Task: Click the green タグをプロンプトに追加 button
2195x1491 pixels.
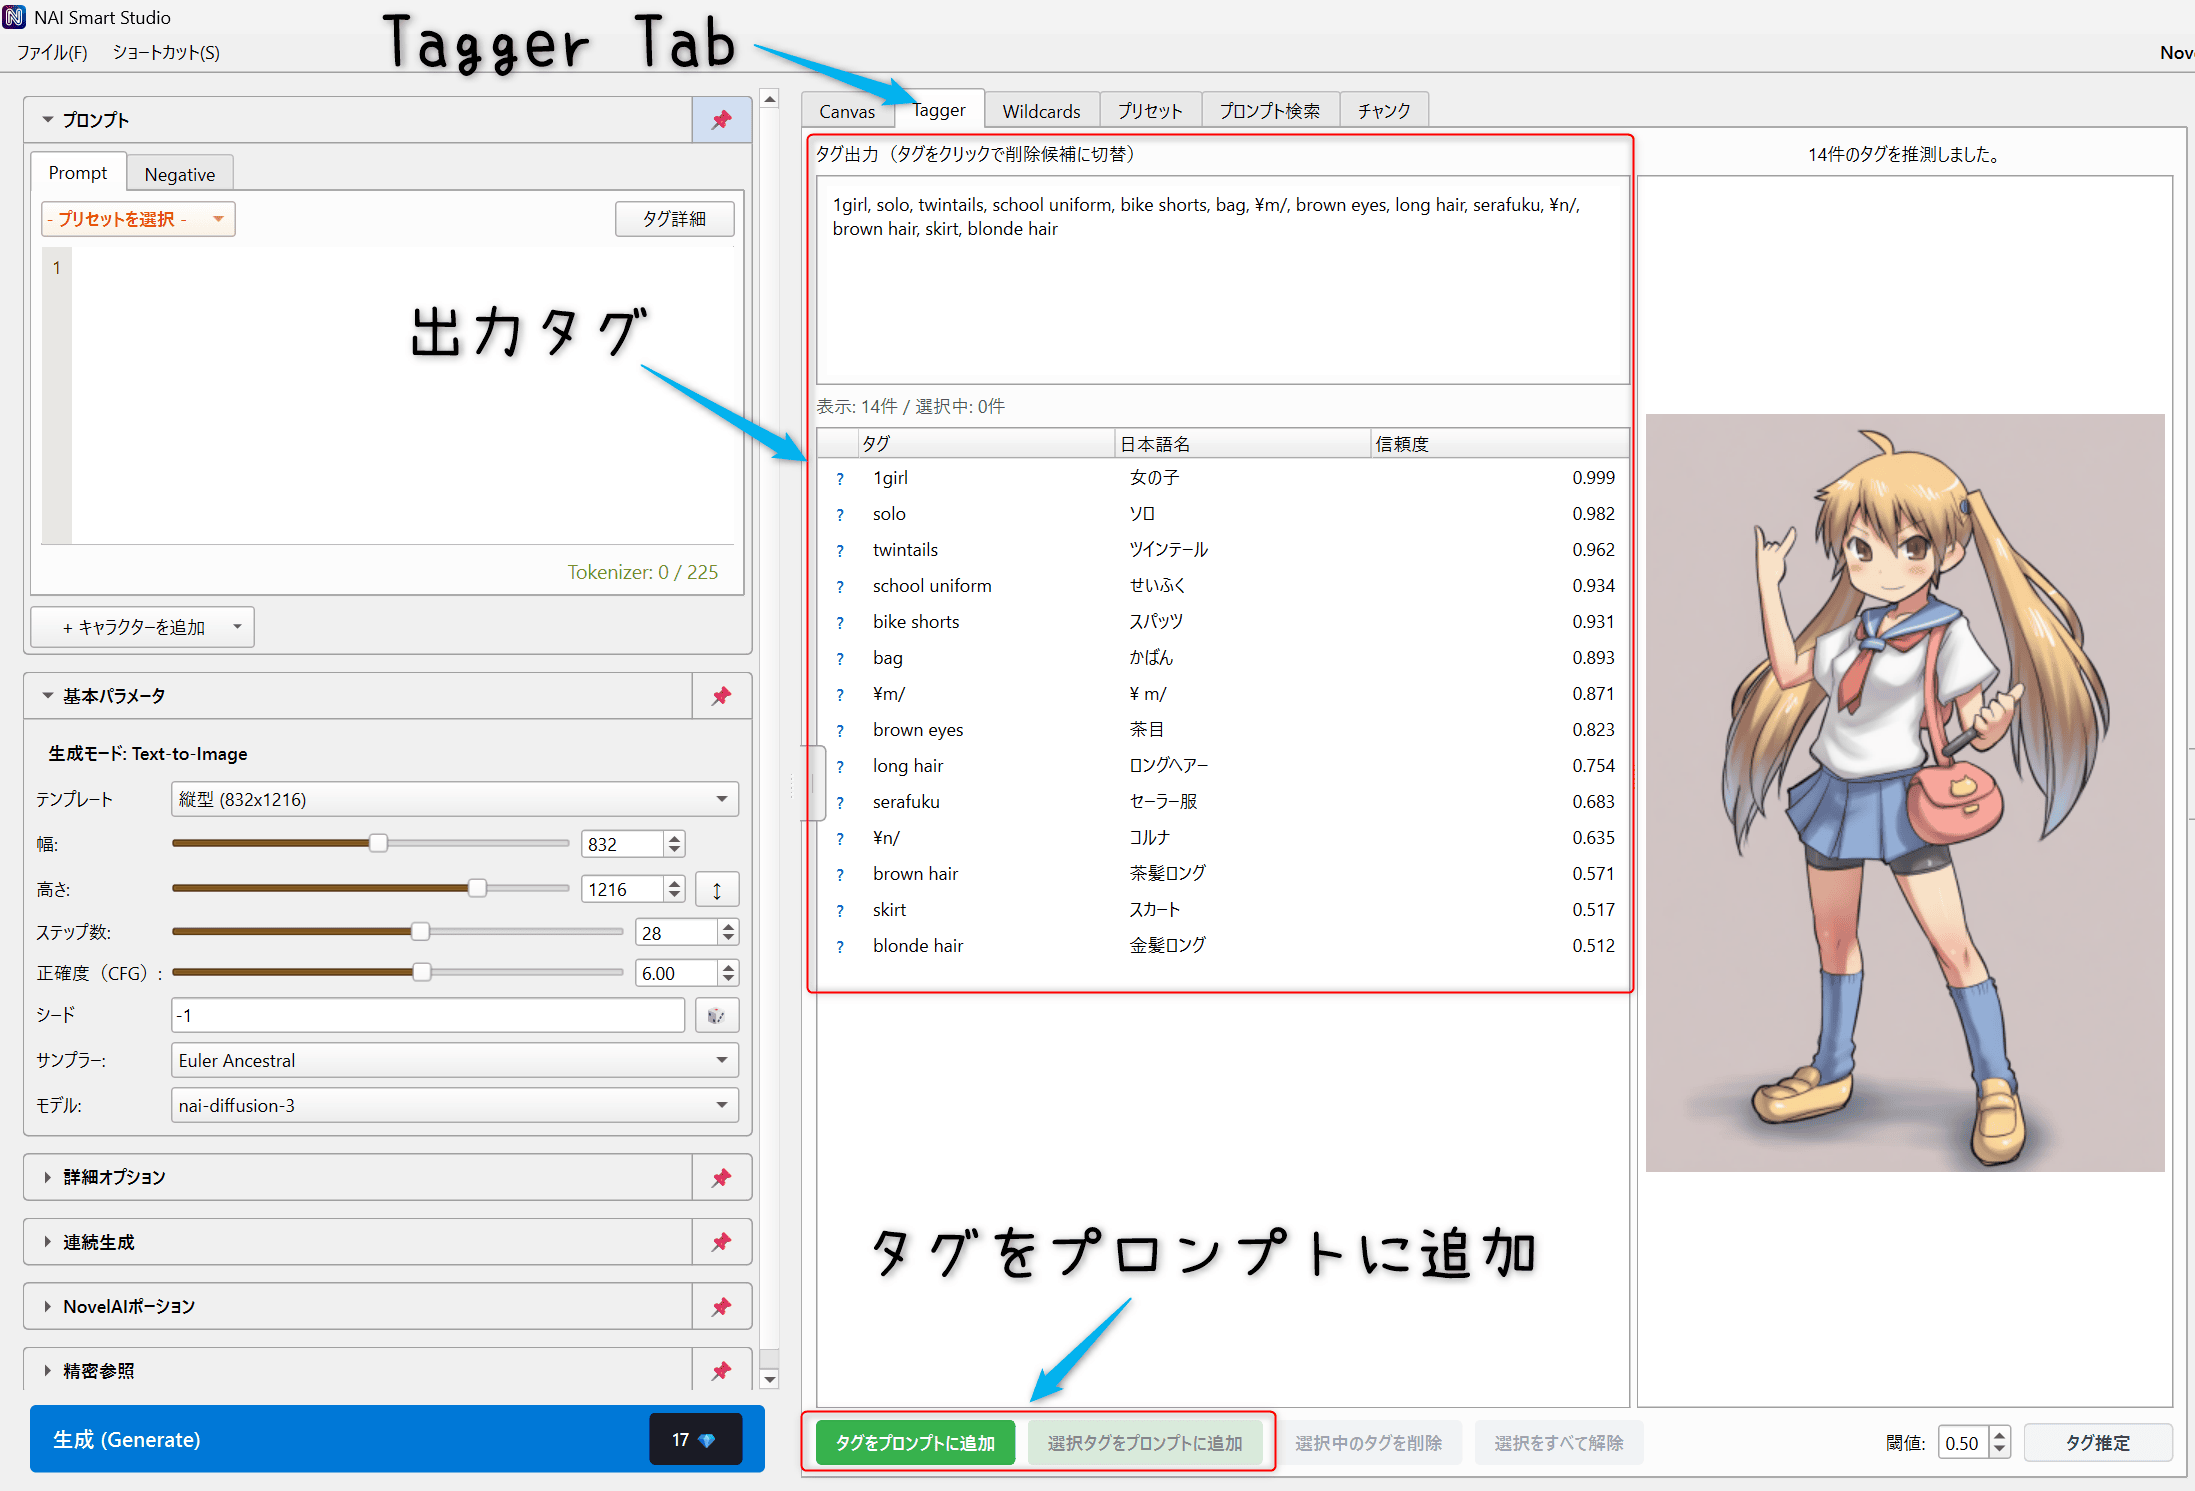Action: 913,1442
